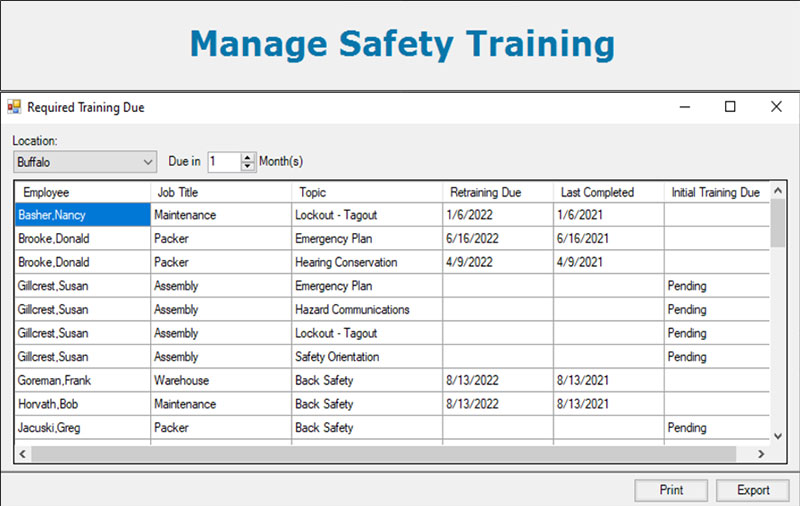Click Pending in the Jacuski,Greg row
This screenshot has height=506, width=800.
click(x=716, y=427)
